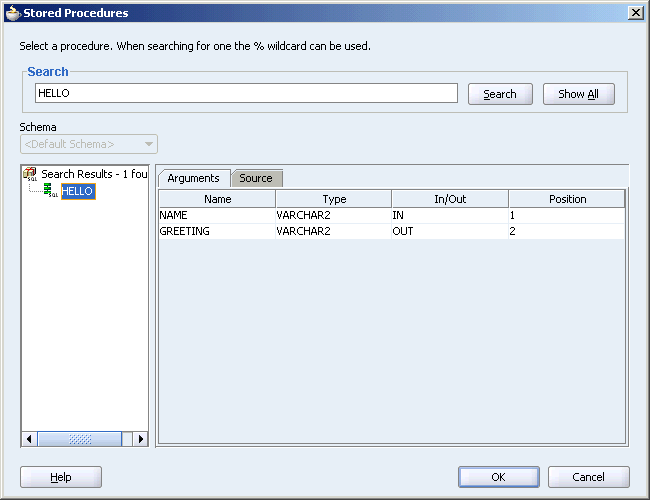This screenshot has height=500, width=650.
Task: Click the Cancel button
Action: (589, 477)
